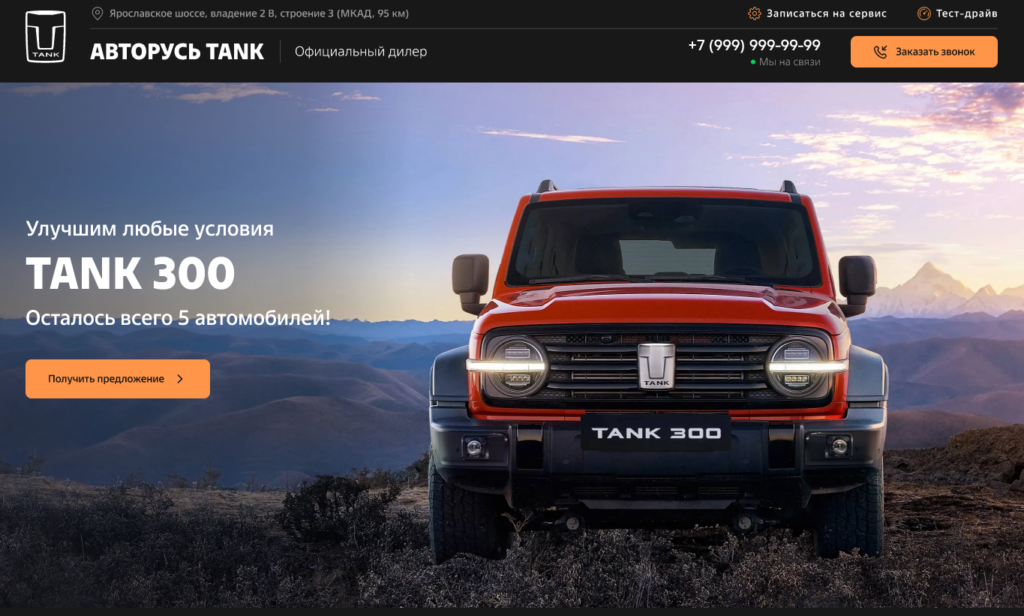Image resolution: width=1024 pixels, height=616 pixels.
Task: Click the speedometer icon next to Тест-драйв
Action: click(923, 14)
